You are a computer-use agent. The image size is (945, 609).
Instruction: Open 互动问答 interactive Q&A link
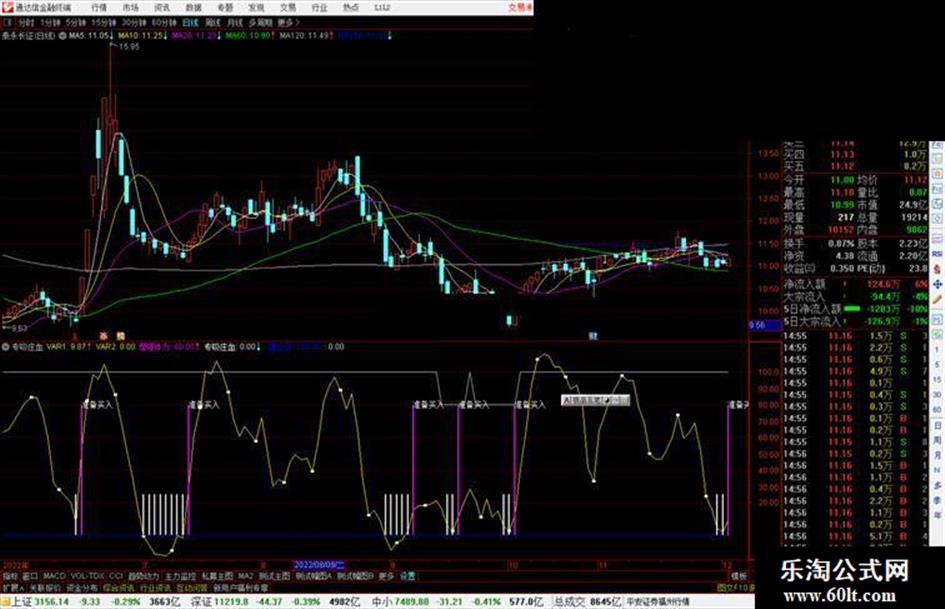pos(192,587)
